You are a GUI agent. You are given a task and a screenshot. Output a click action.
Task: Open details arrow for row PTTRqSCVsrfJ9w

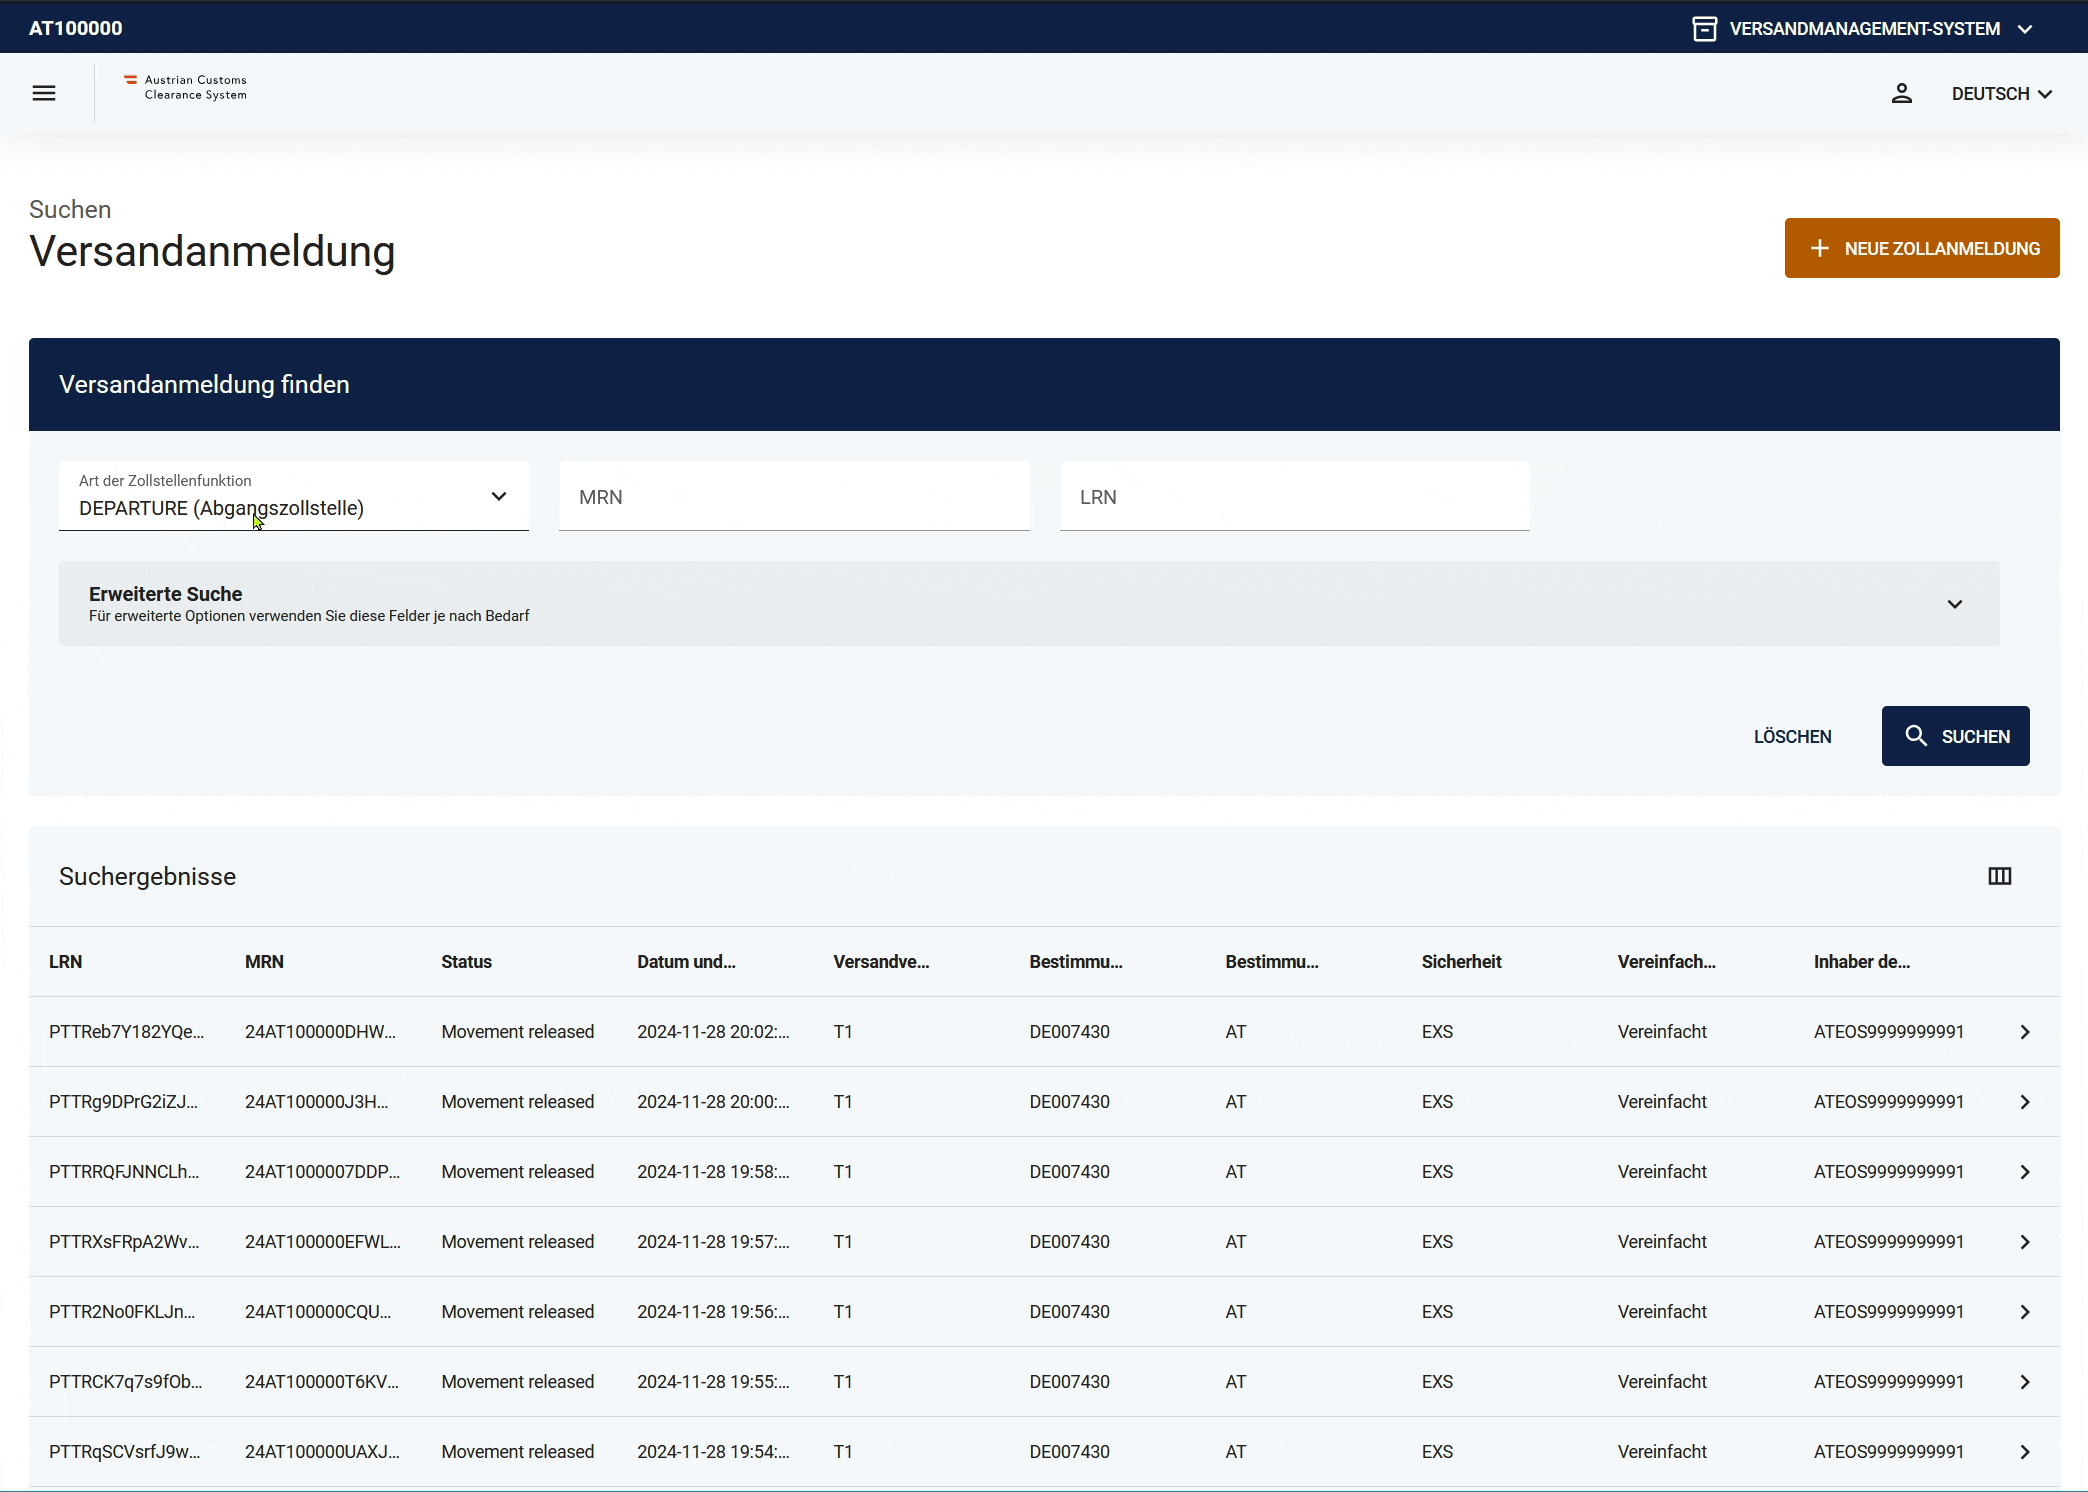[2024, 1452]
